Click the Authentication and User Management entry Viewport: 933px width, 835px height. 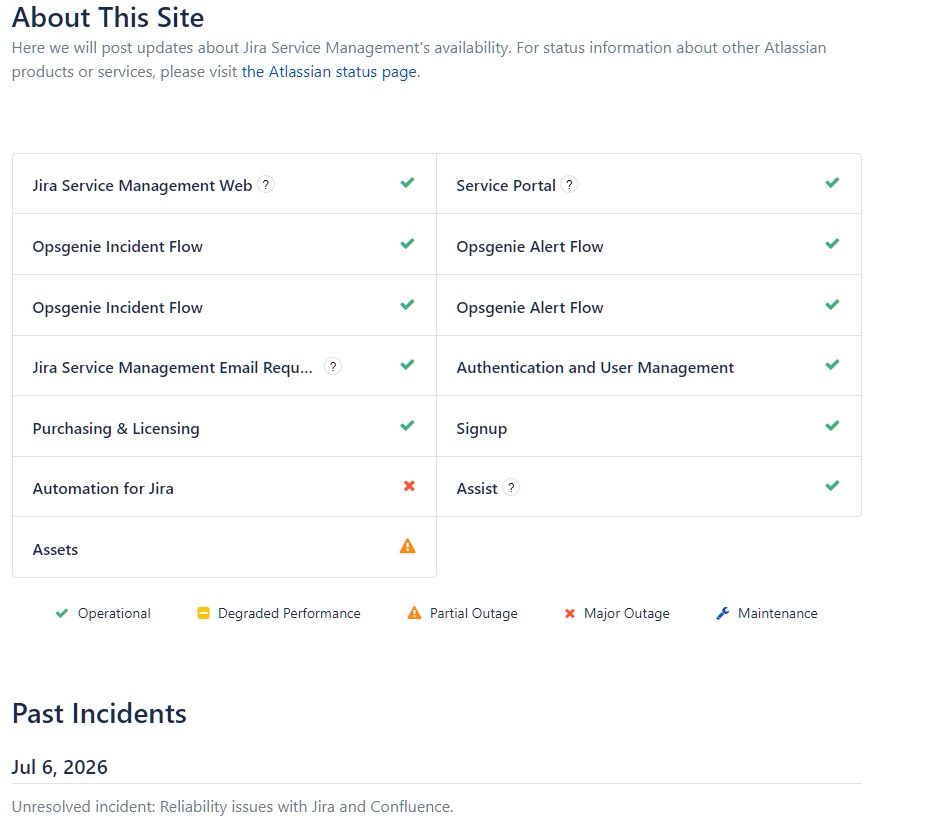click(595, 368)
